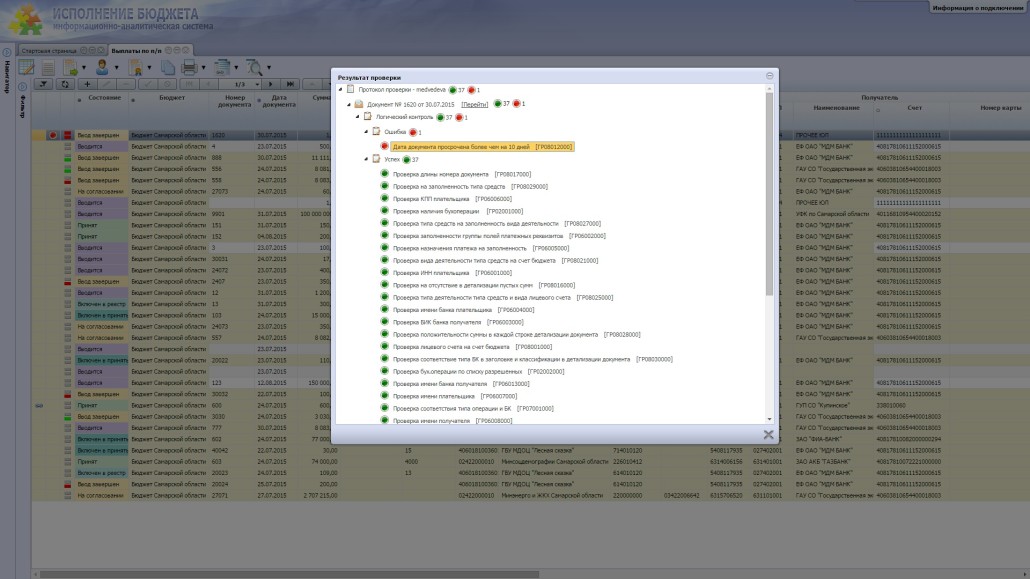Click the filter funnel button in the grid toolbar

point(43,84)
